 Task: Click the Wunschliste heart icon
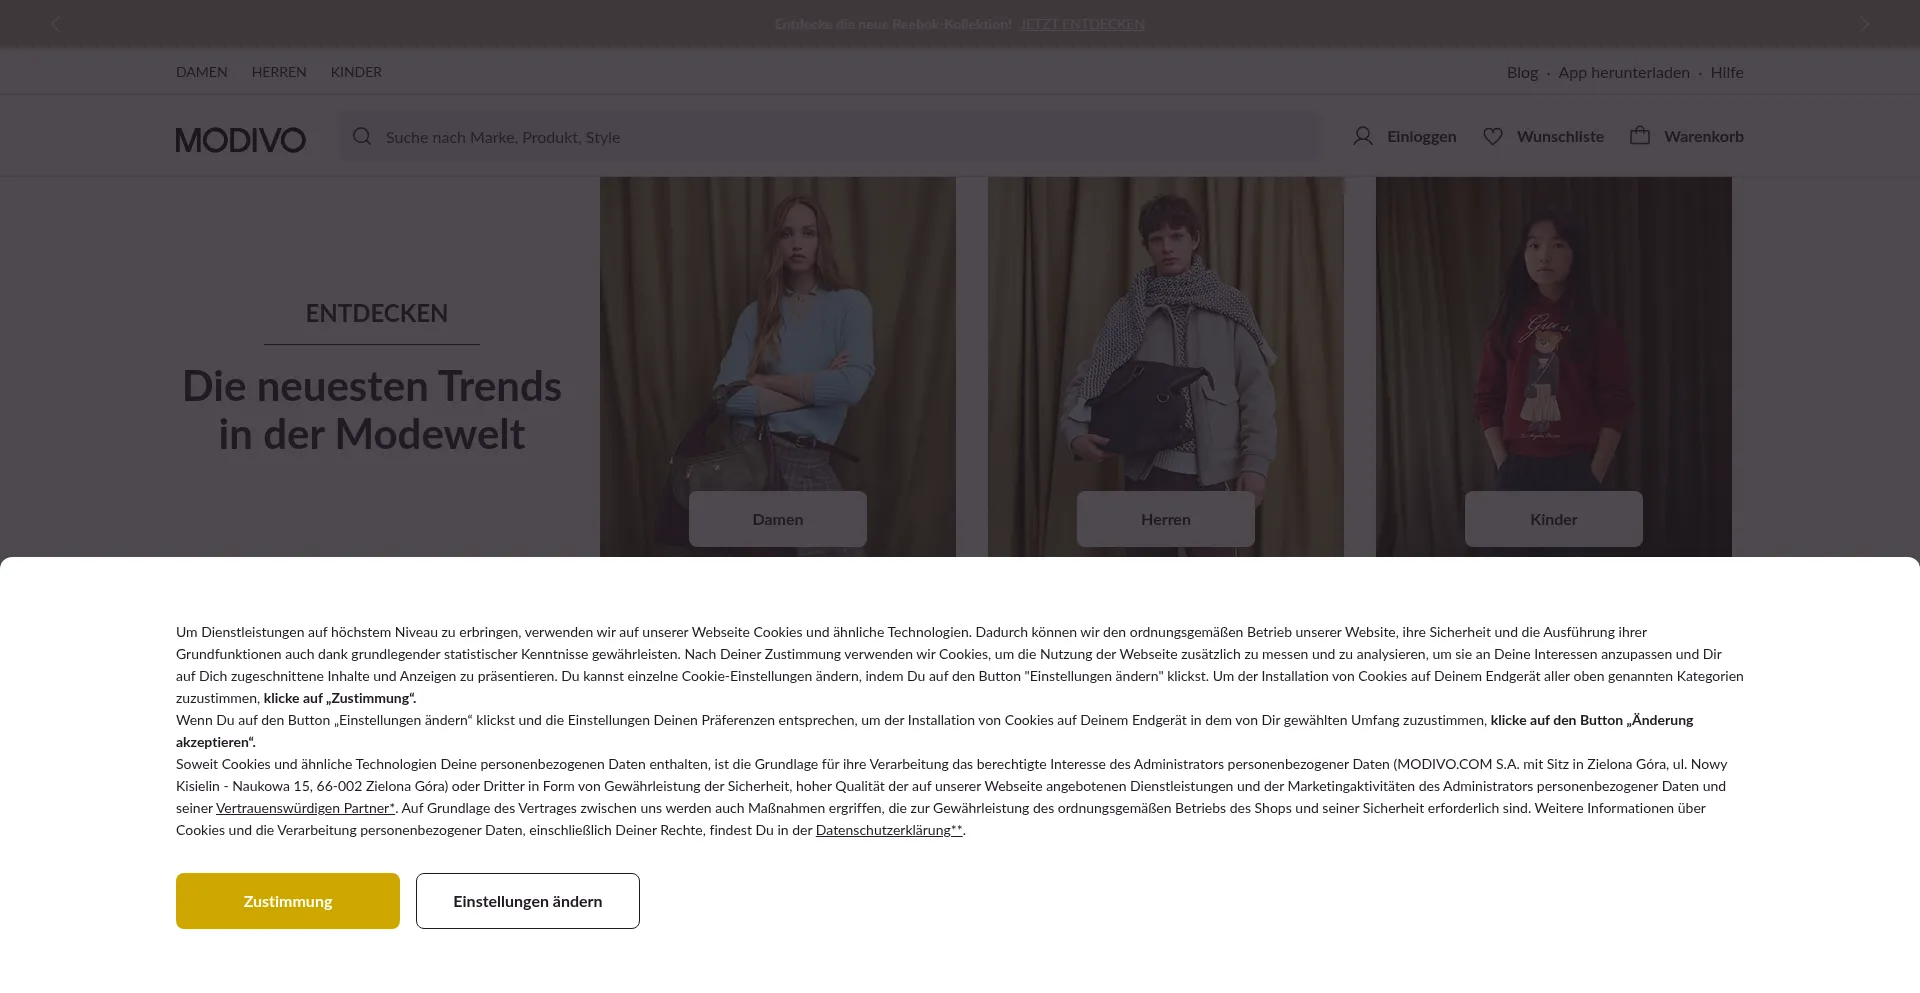[1493, 136]
